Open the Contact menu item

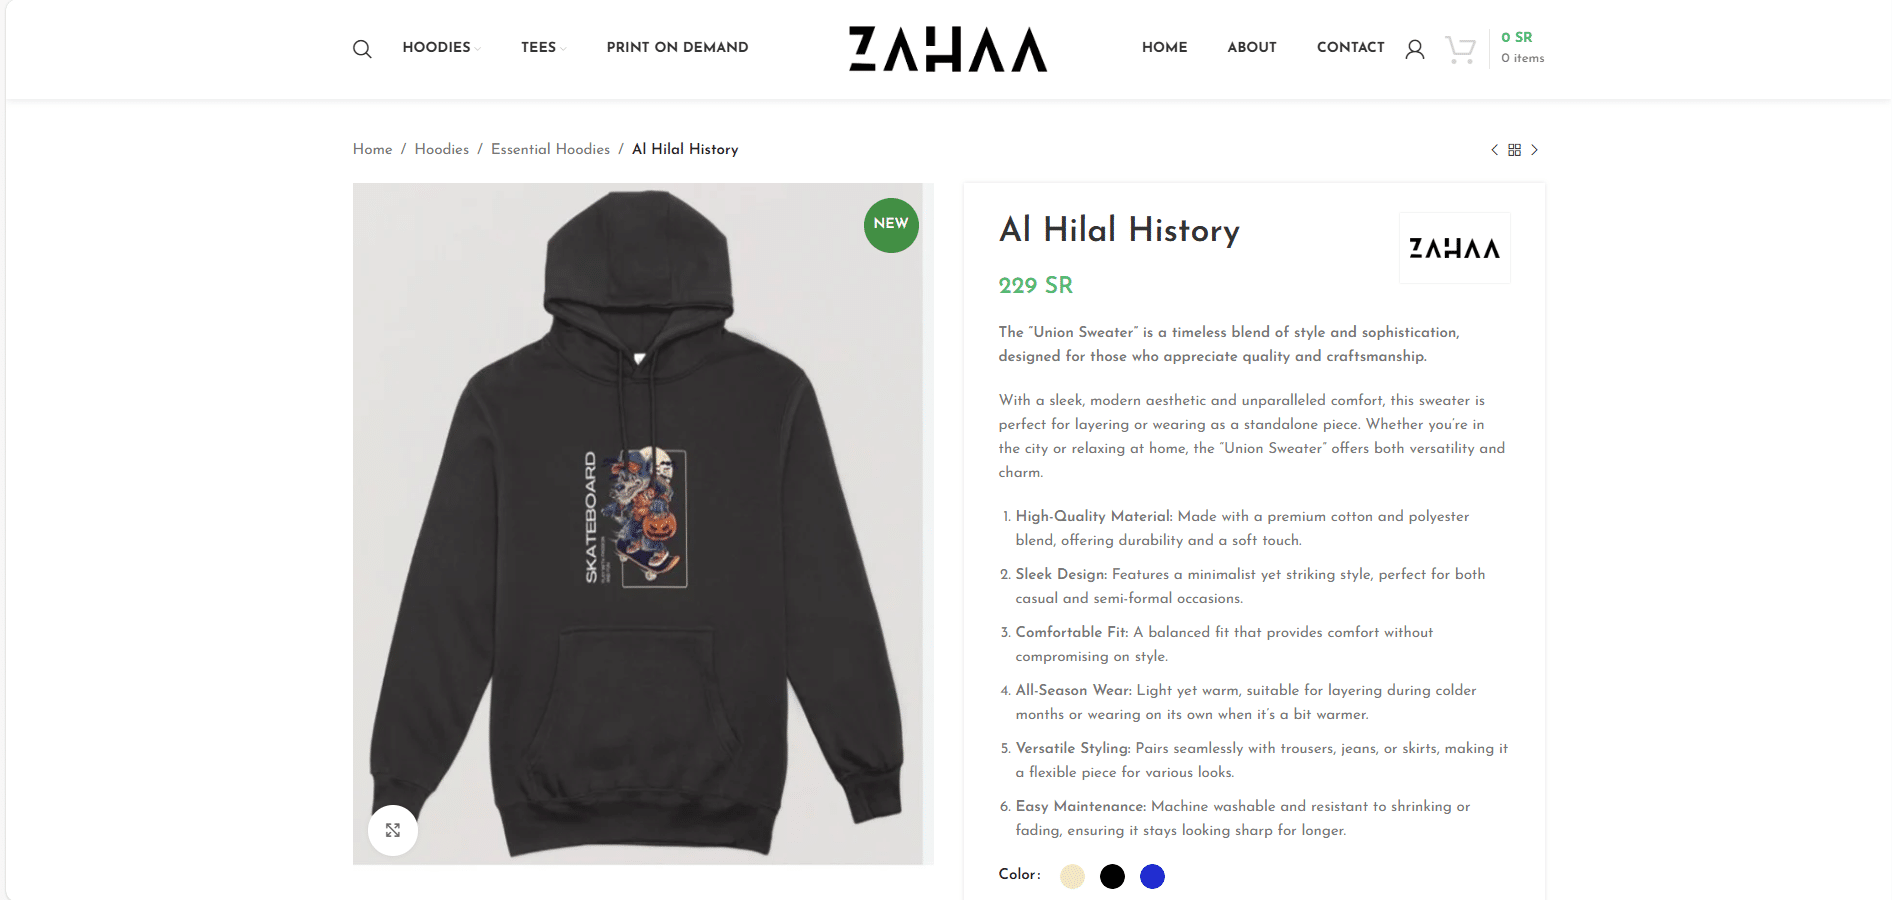tap(1350, 47)
